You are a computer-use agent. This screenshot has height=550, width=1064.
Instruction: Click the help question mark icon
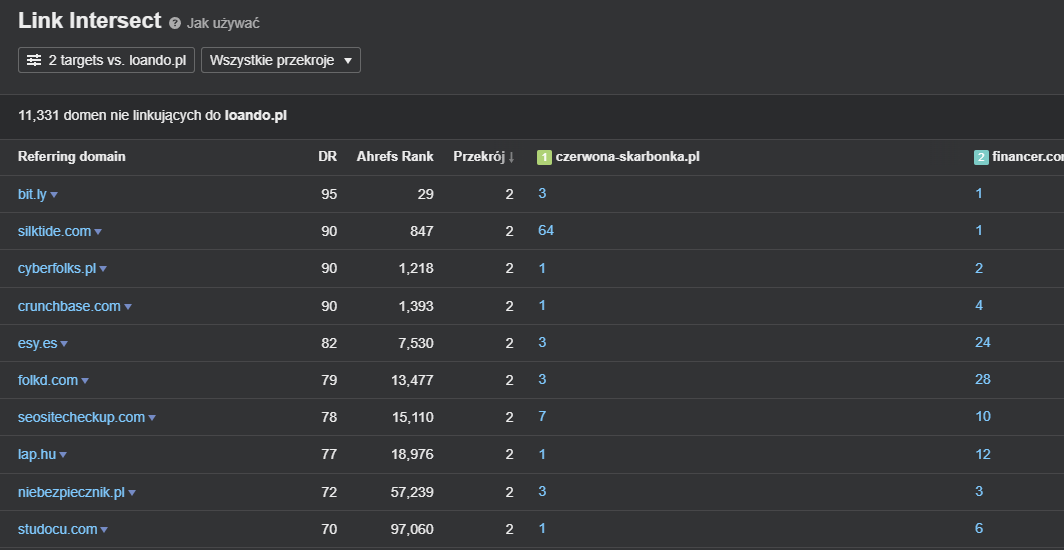175,23
